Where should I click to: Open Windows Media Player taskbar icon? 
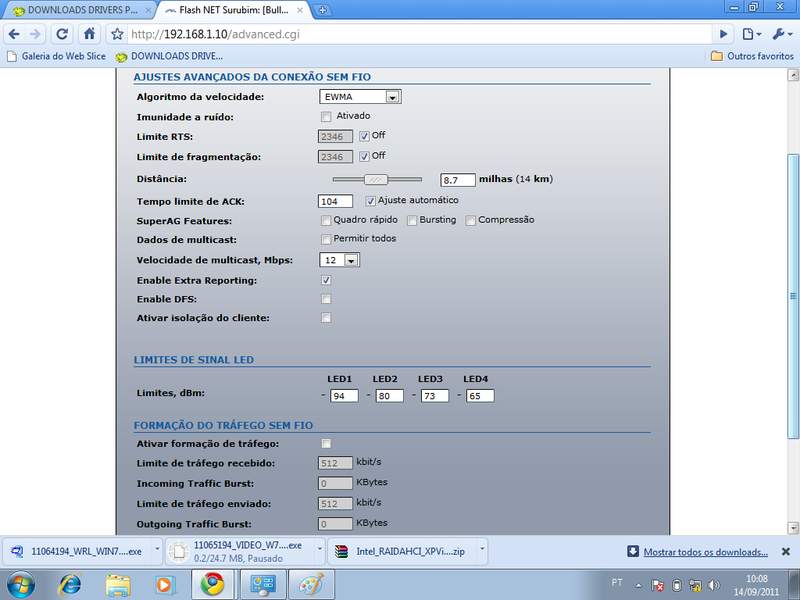pos(164,585)
